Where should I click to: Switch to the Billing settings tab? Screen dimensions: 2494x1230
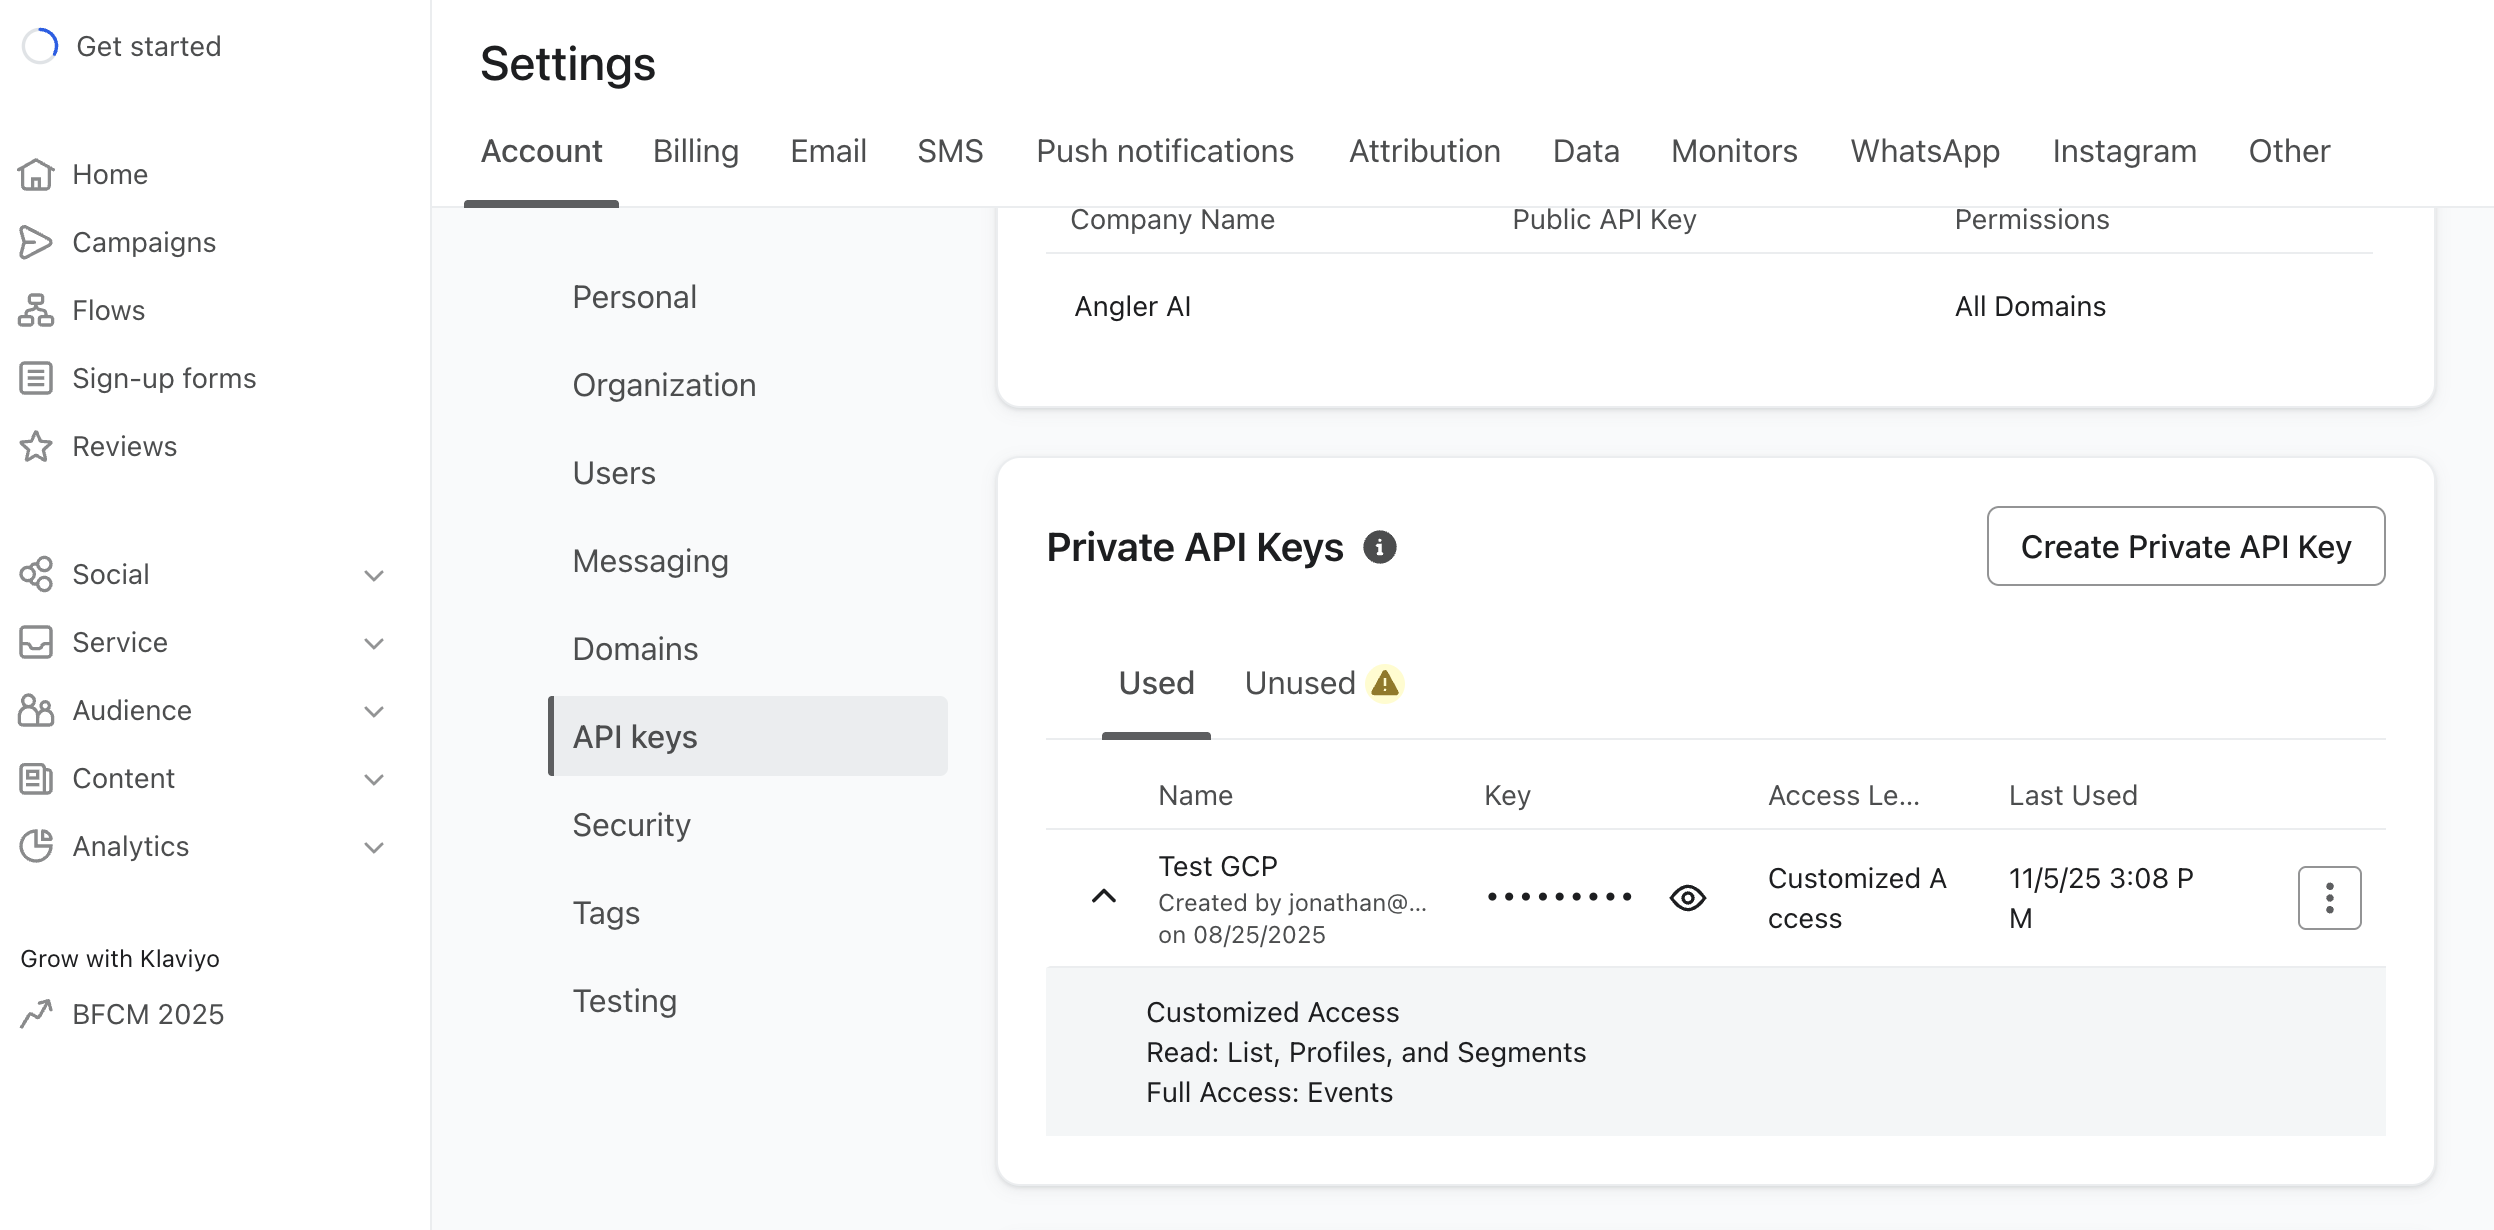coord(695,151)
